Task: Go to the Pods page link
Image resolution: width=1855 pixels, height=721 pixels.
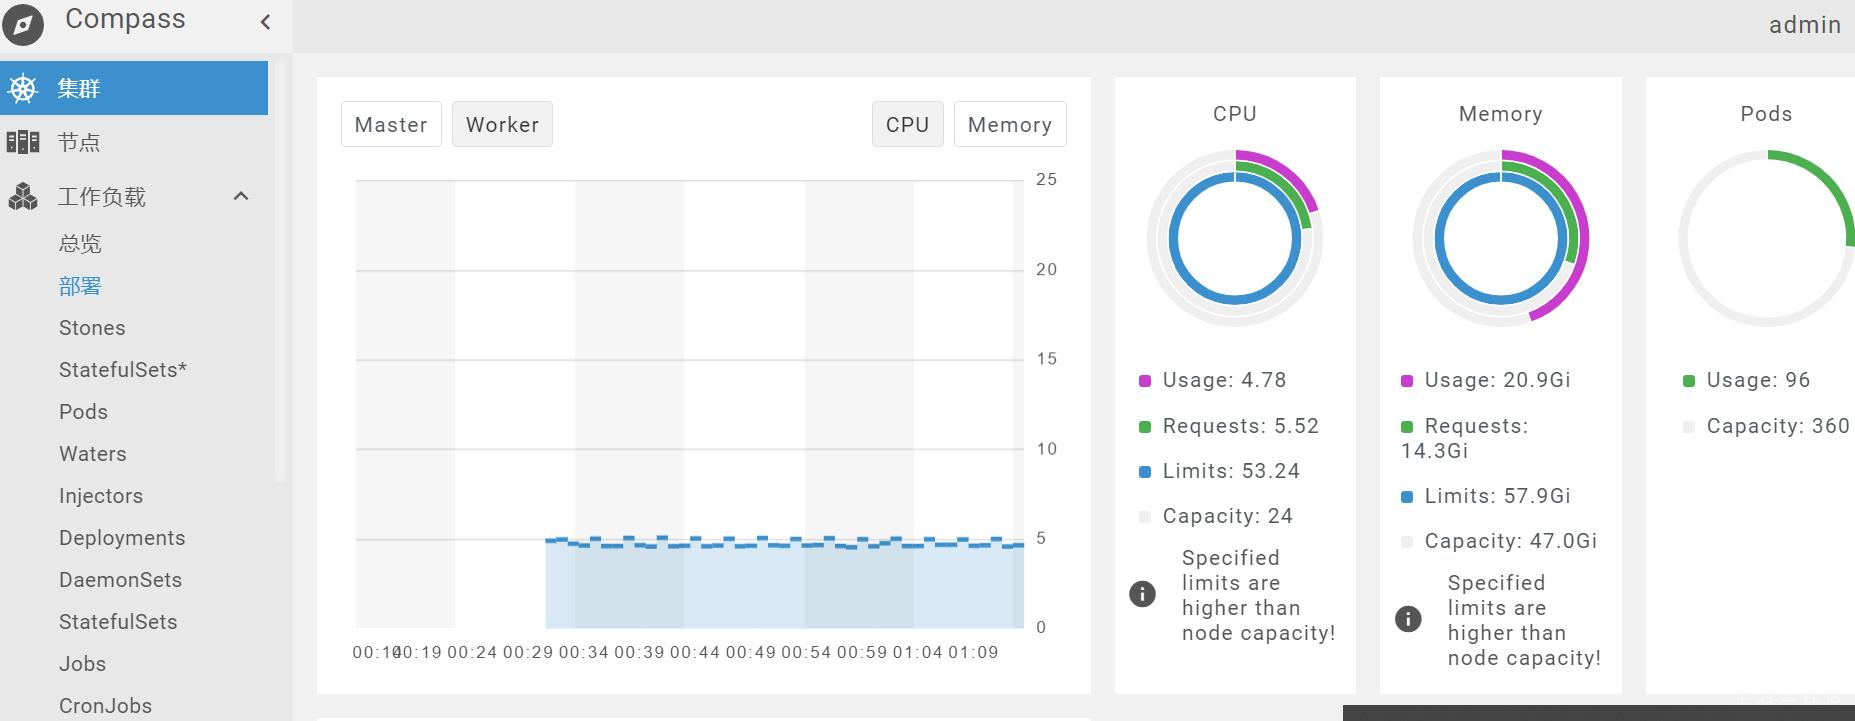Action: [x=83, y=412]
